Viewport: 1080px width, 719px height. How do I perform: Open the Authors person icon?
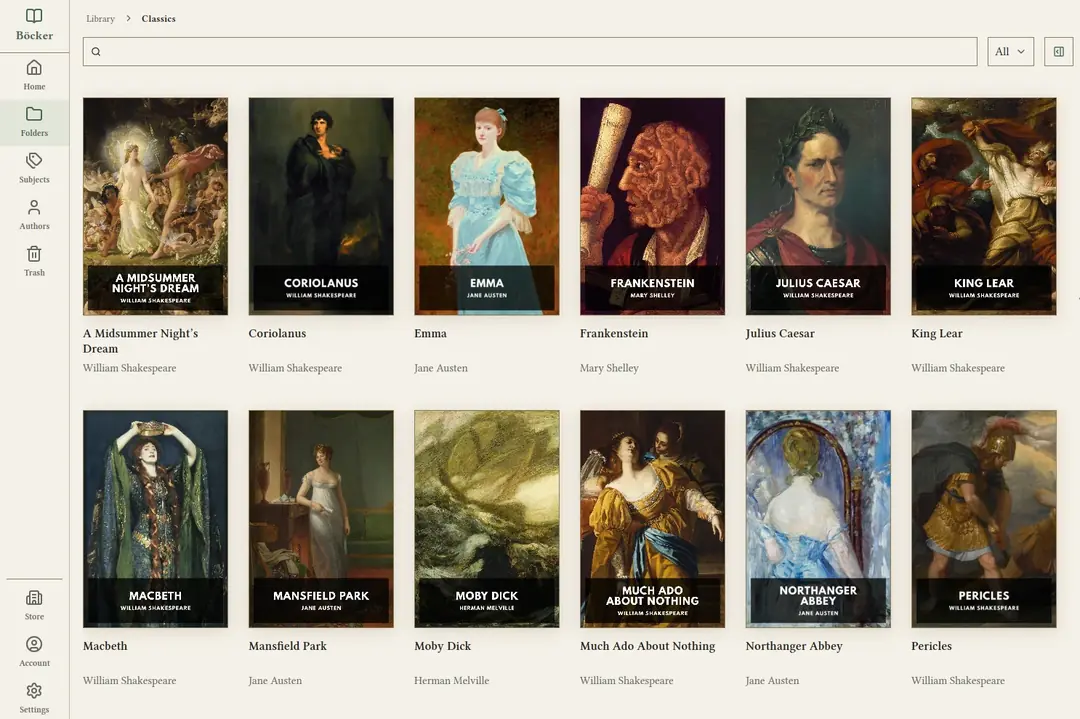[x=34, y=207]
